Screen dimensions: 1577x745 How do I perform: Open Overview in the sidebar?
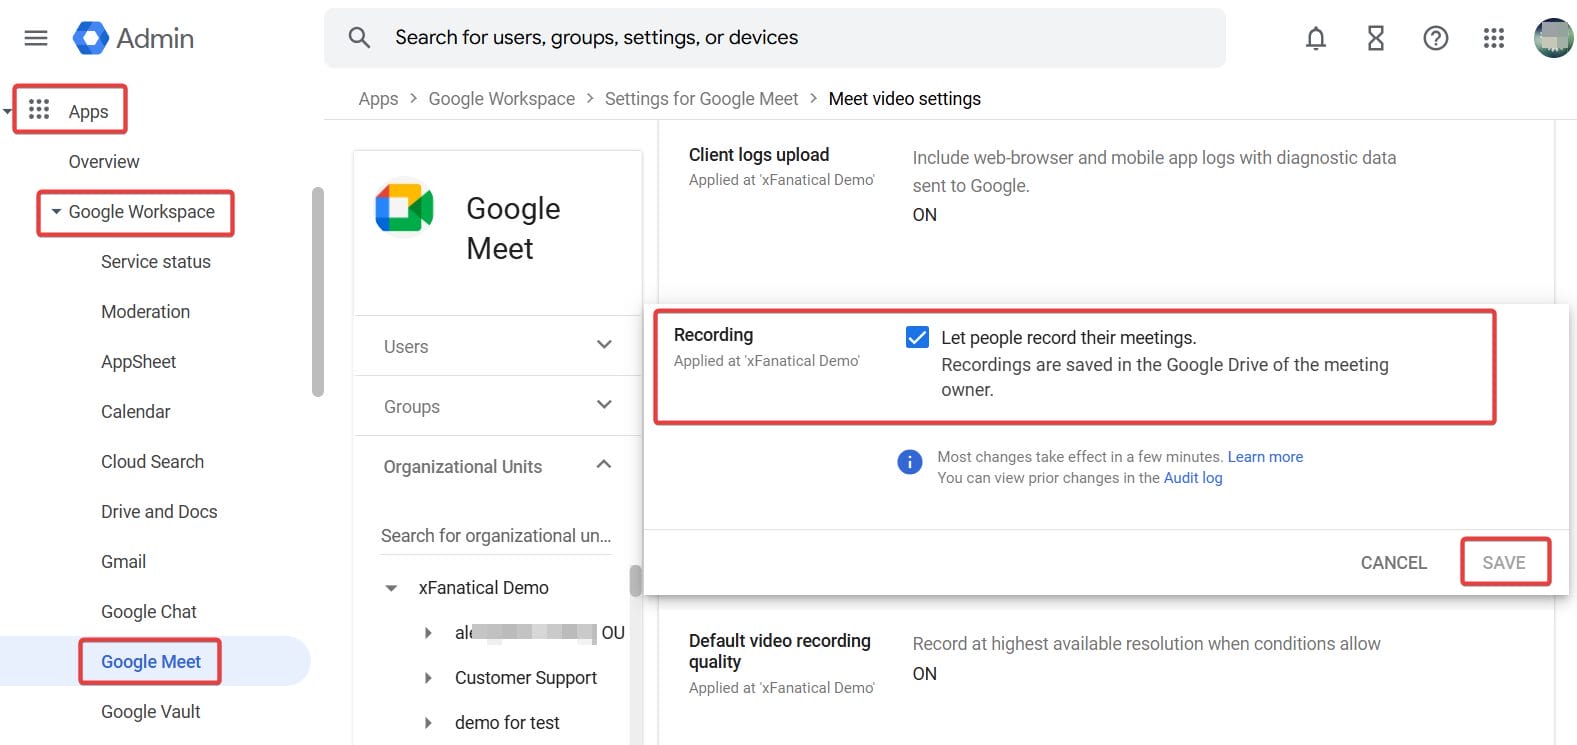[x=104, y=162]
